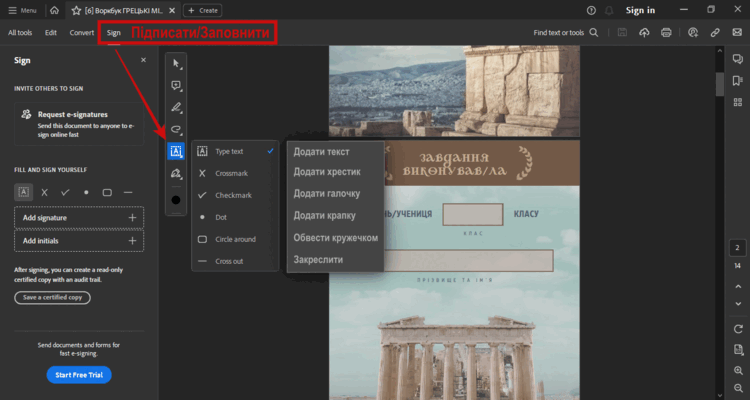Expand Add initials with plus
The image size is (750, 400).
(x=132, y=241)
